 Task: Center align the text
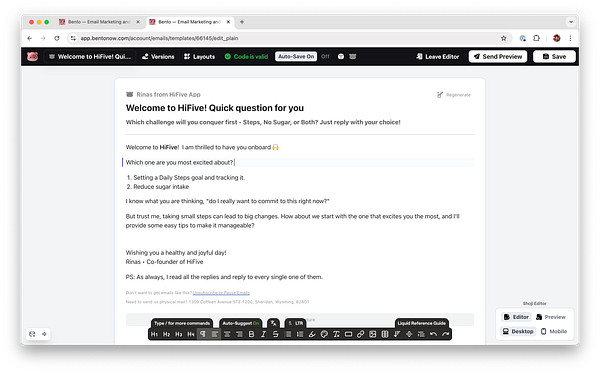(227, 334)
